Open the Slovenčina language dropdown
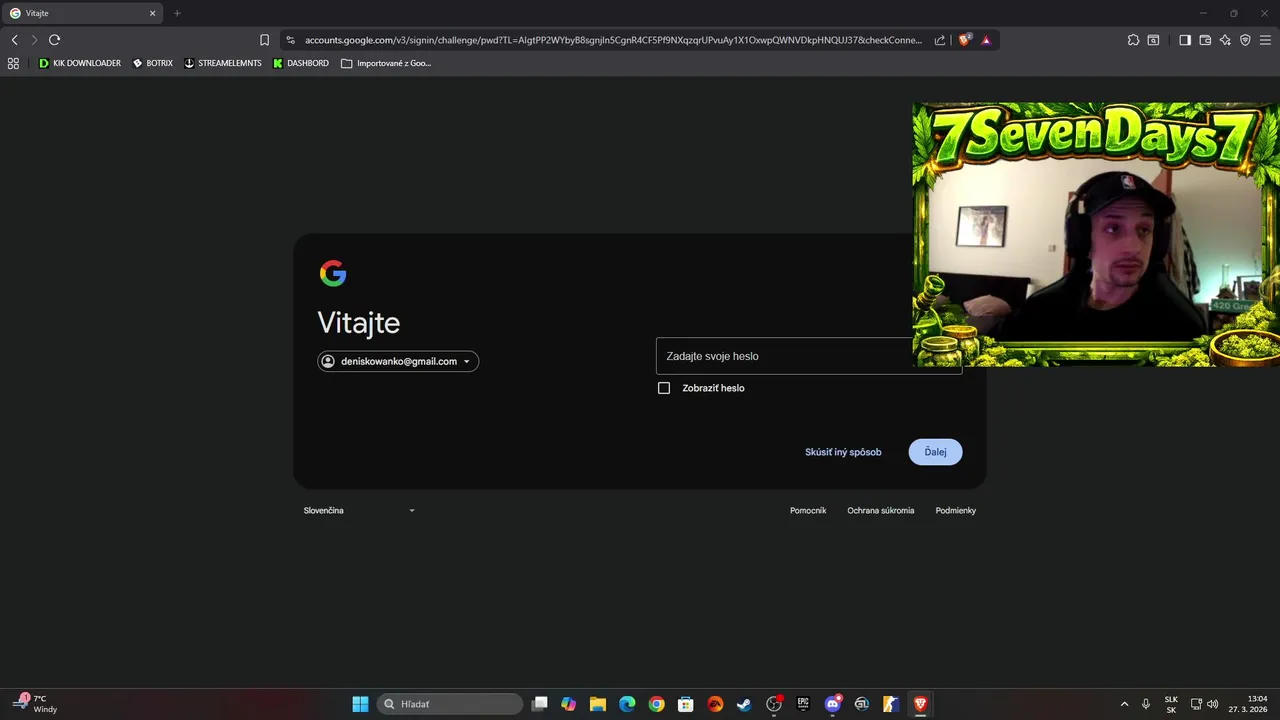This screenshot has width=1280, height=720. pos(359,510)
